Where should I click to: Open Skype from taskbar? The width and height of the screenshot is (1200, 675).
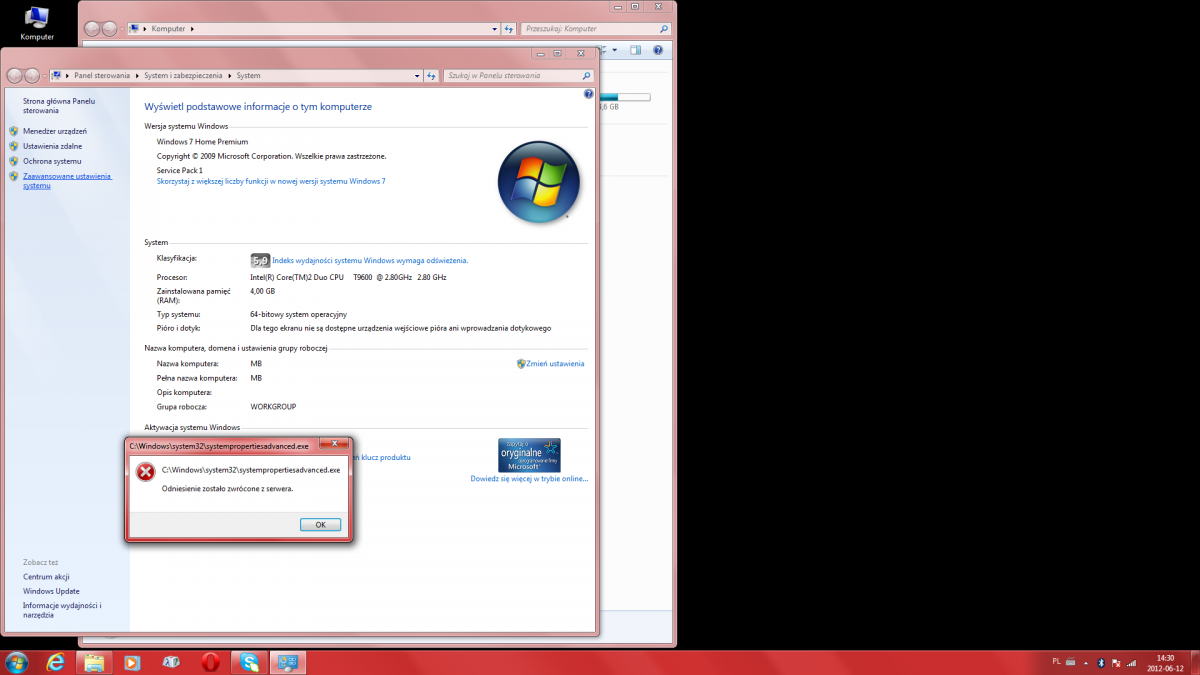point(249,662)
